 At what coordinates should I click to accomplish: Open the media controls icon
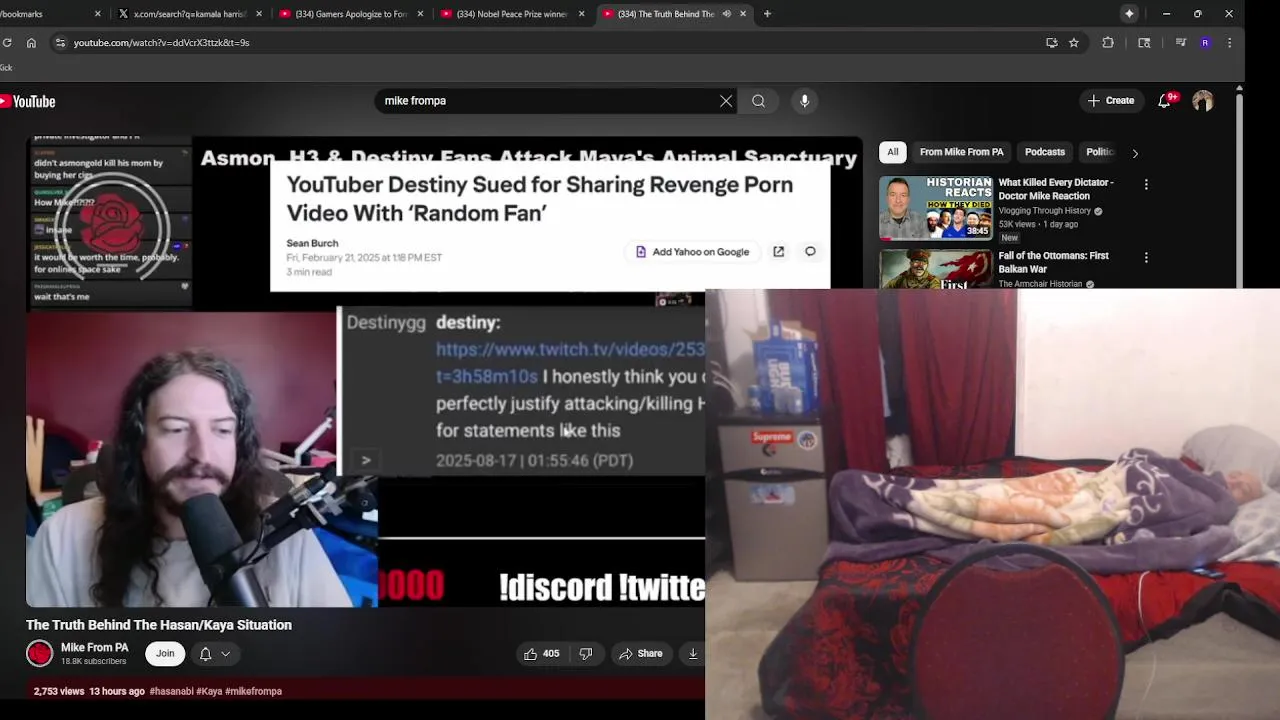point(1181,43)
